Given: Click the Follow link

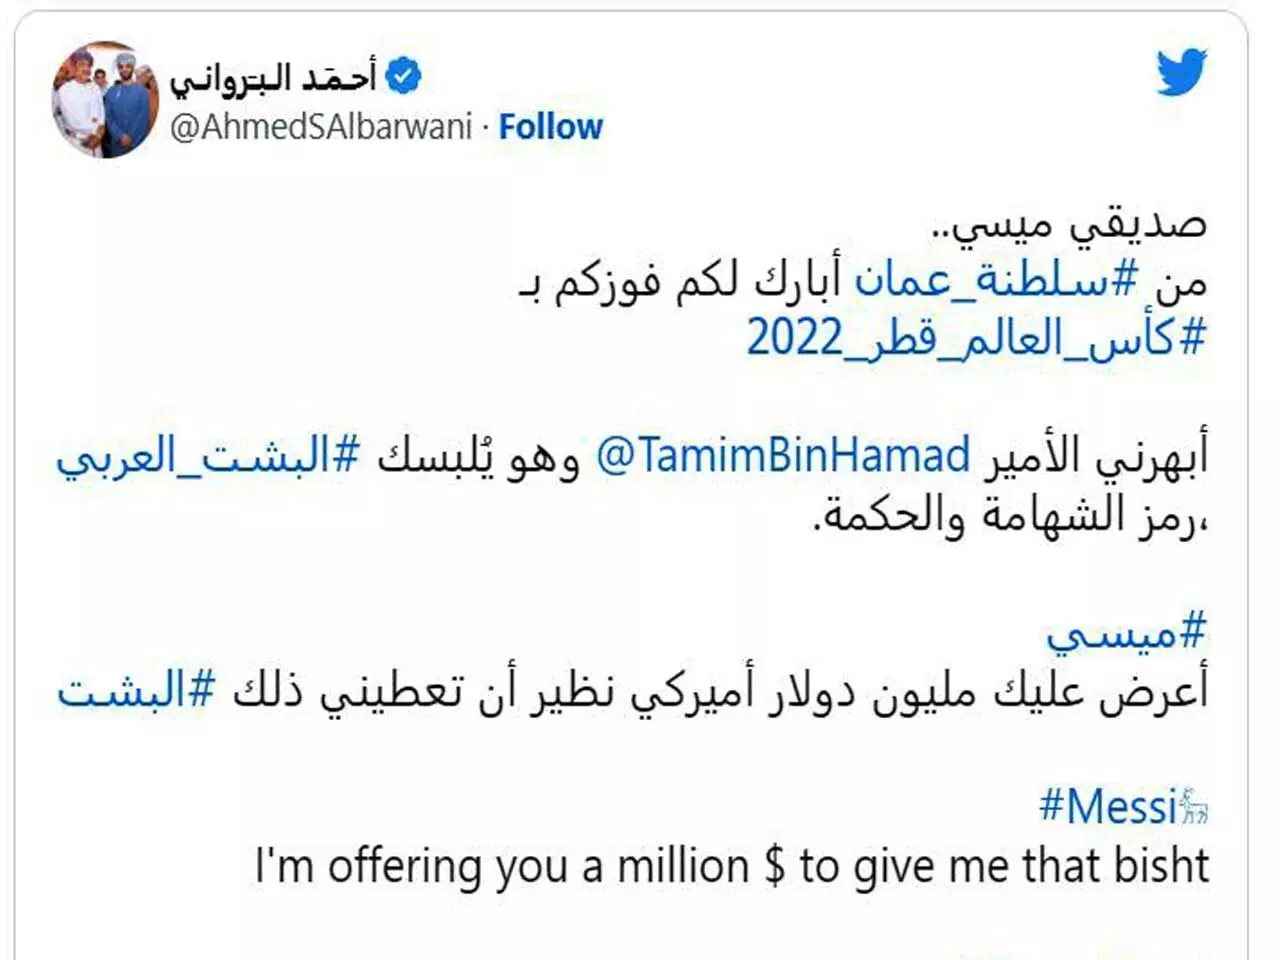Looking at the screenshot, I should (550, 127).
